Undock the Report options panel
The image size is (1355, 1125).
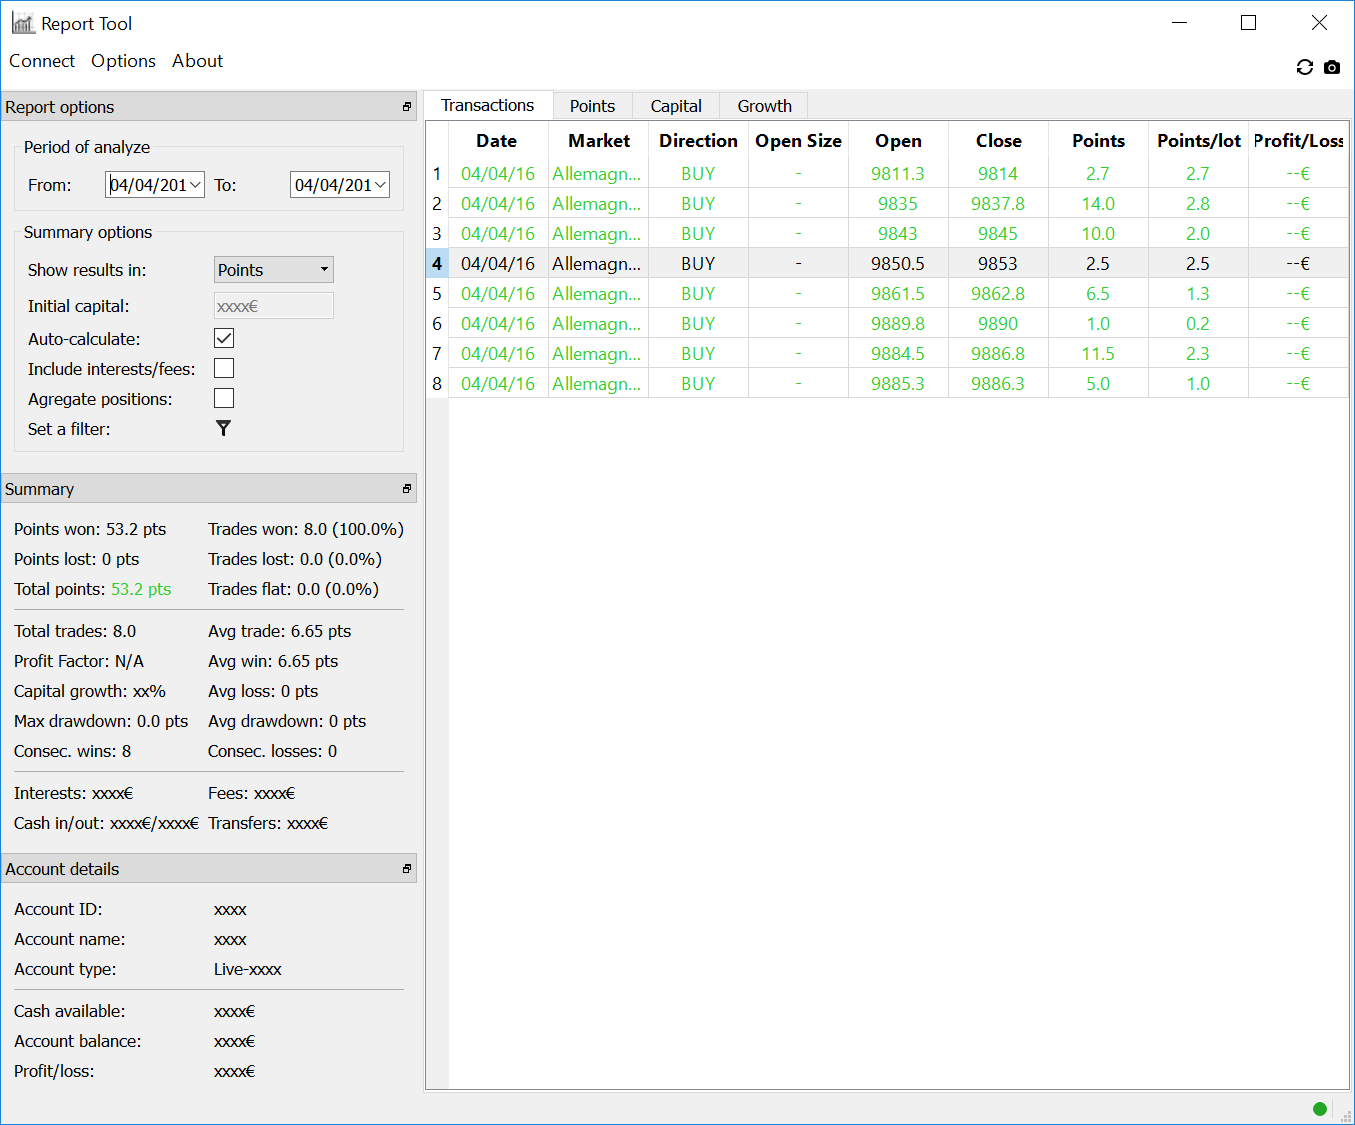407,107
